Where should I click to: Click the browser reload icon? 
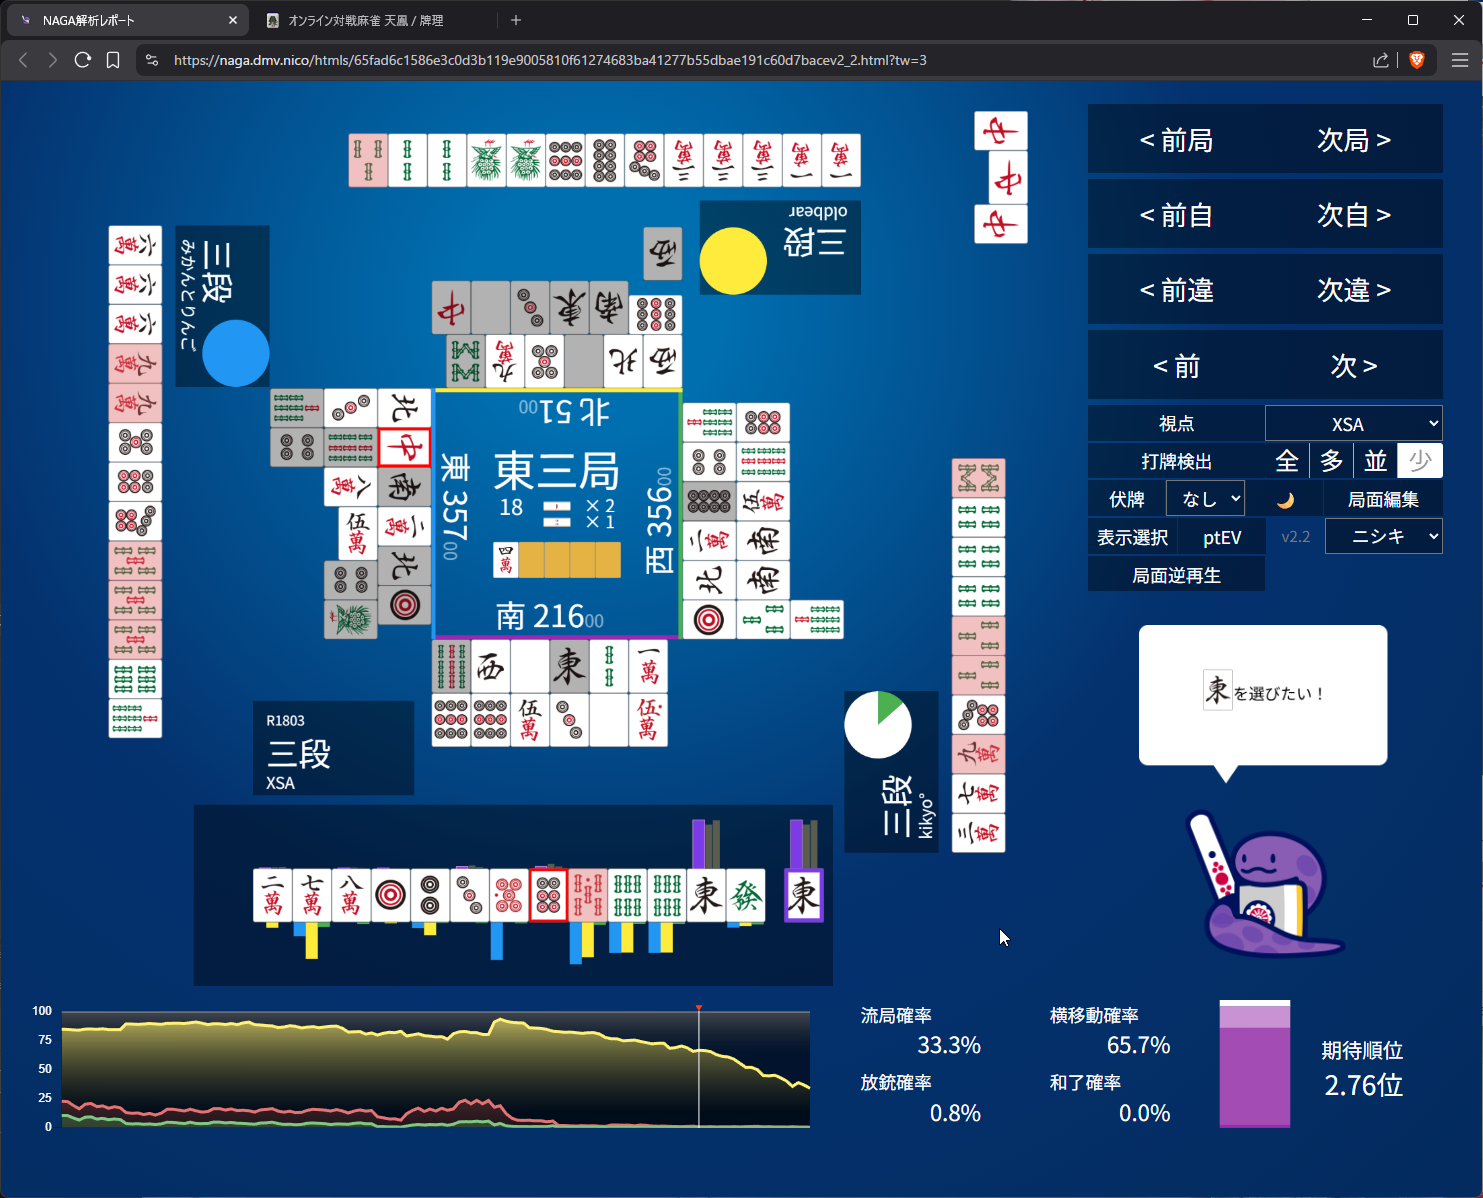[x=83, y=60]
